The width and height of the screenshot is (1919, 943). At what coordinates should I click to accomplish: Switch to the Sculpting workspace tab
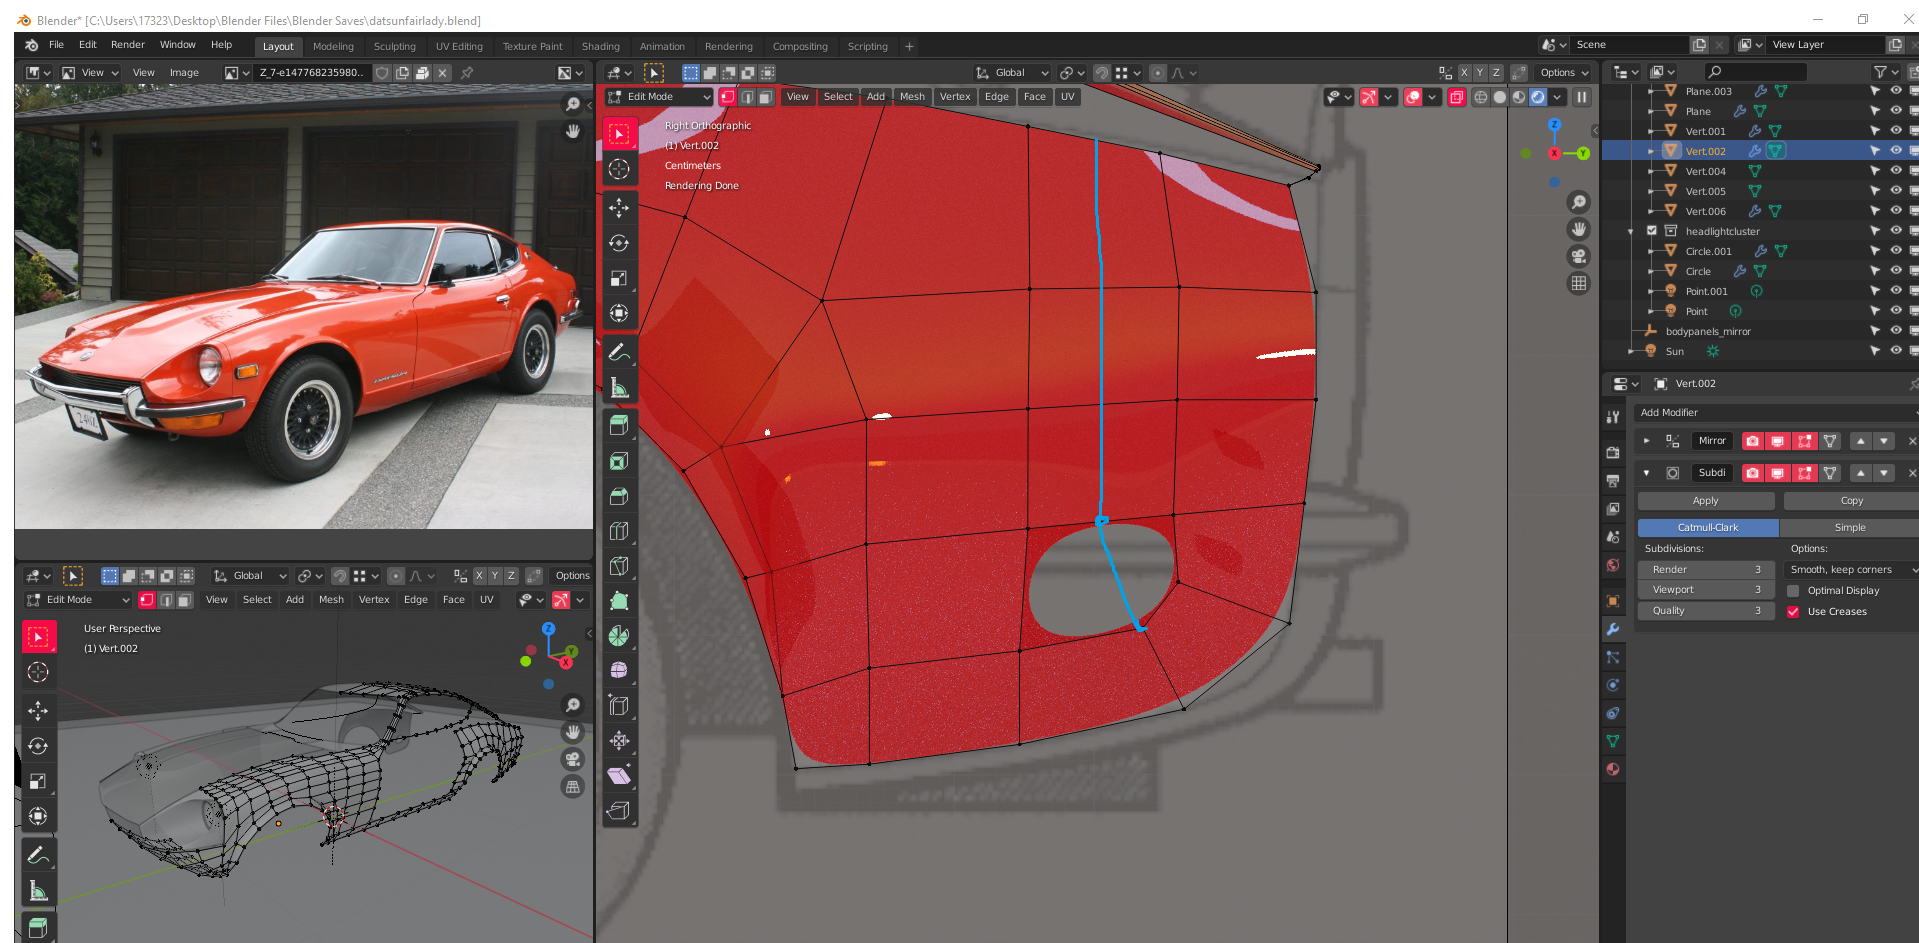click(394, 47)
